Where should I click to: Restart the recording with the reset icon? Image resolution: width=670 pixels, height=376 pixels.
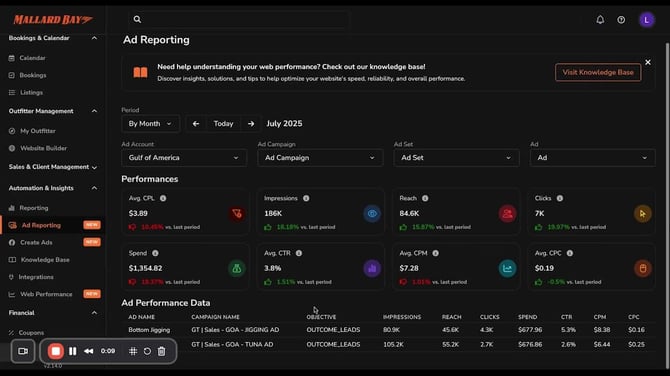(147, 351)
